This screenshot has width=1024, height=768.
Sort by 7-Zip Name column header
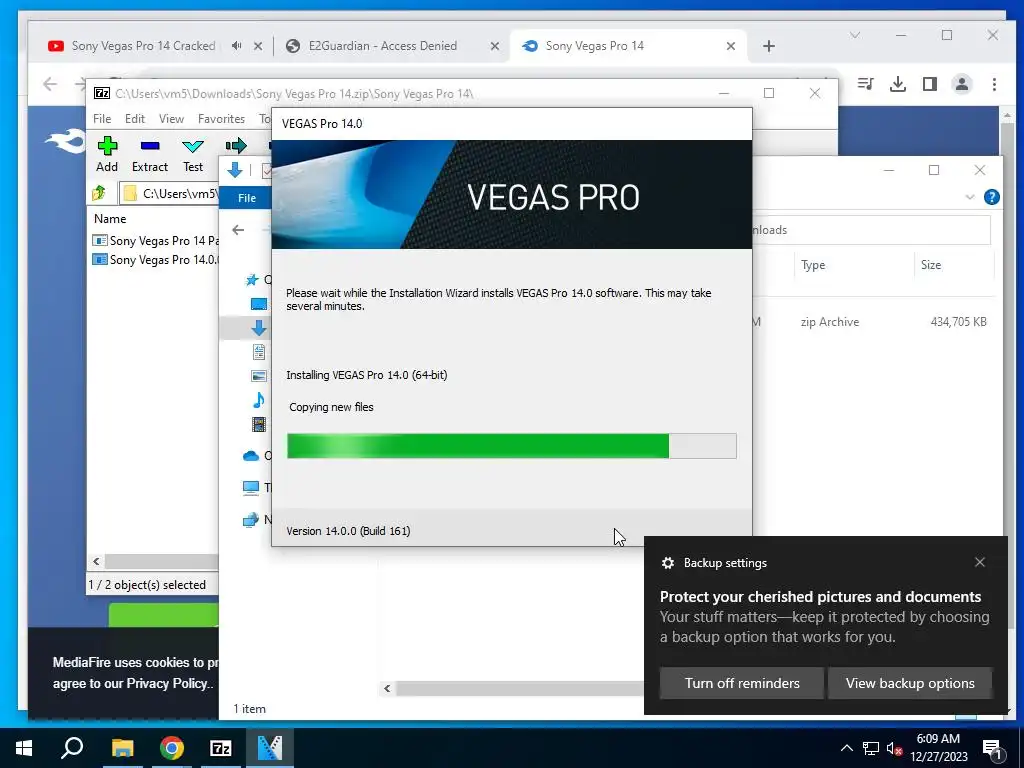pos(110,219)
